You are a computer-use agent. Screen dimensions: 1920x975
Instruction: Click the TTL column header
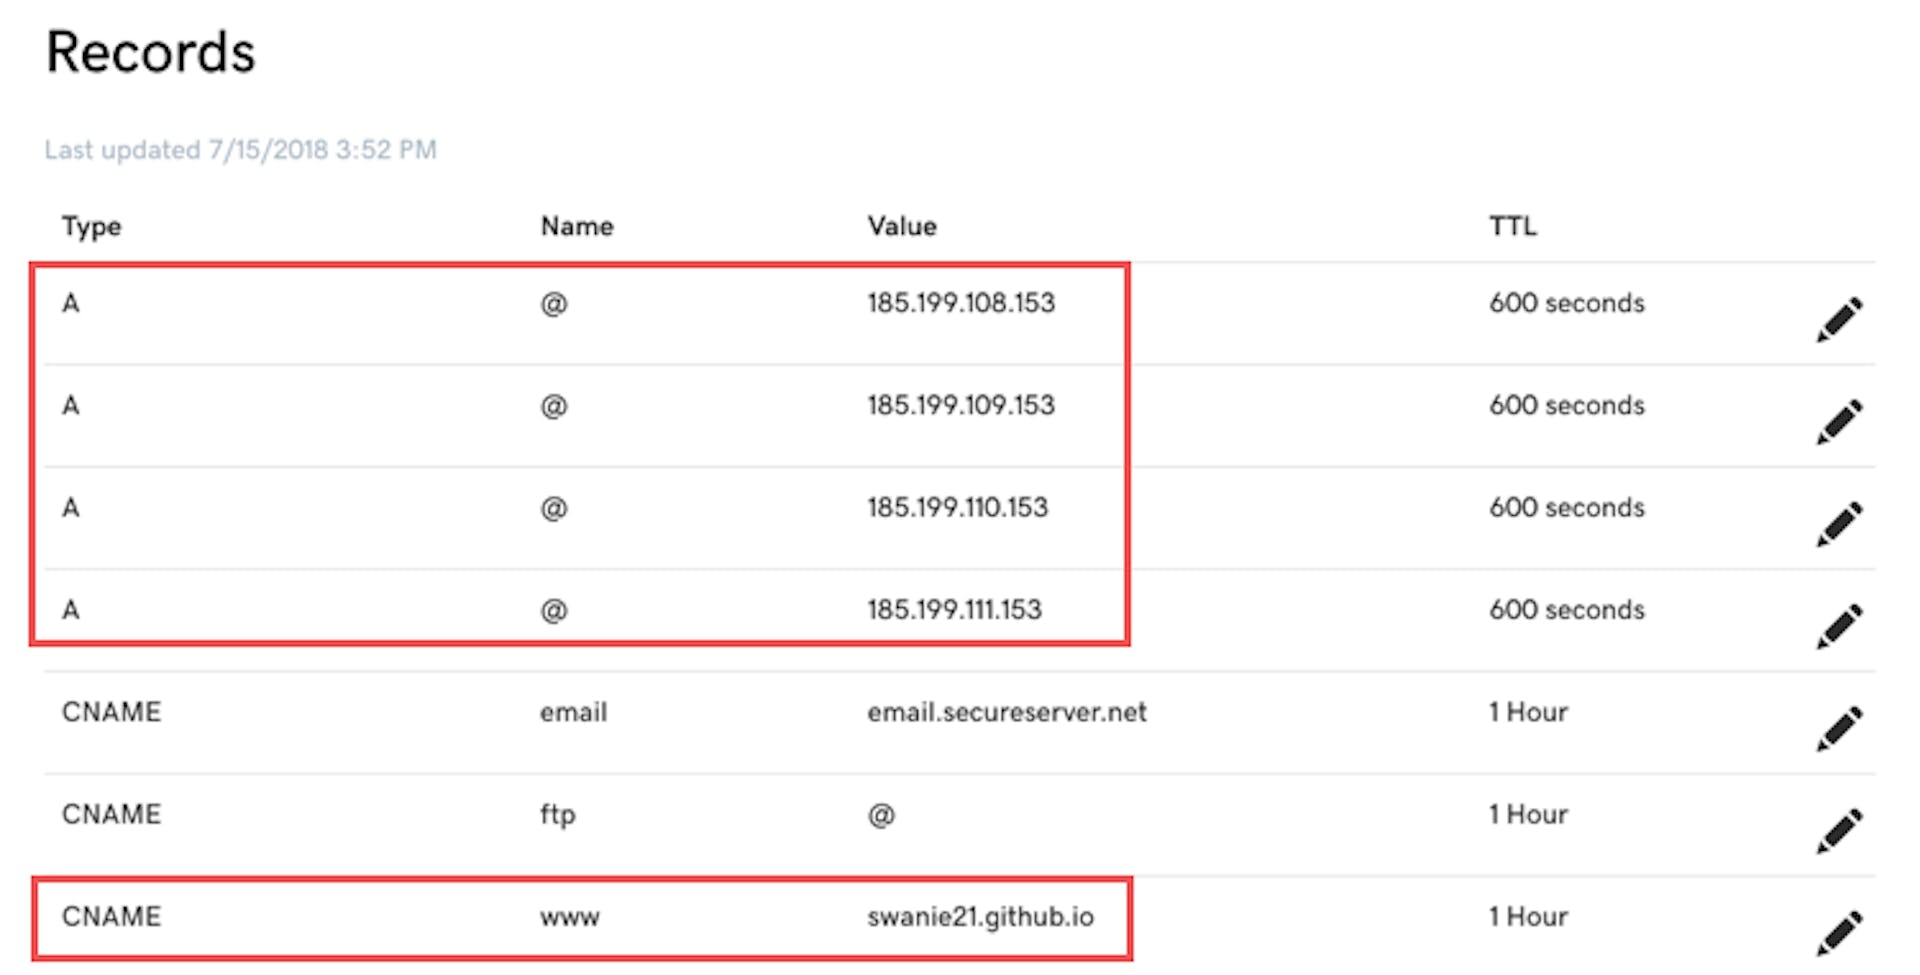coord(1512,227)
